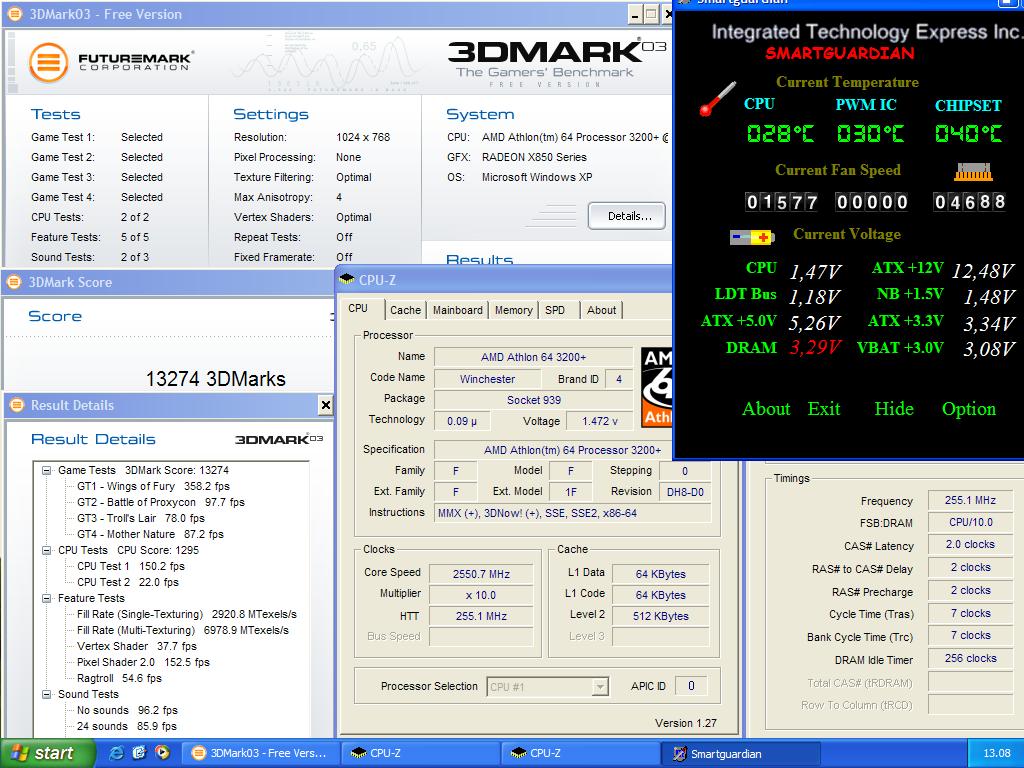Click the Smartguardian battery voltage icon
Viewport: 1024px width, 768px height.
point(752,236)
